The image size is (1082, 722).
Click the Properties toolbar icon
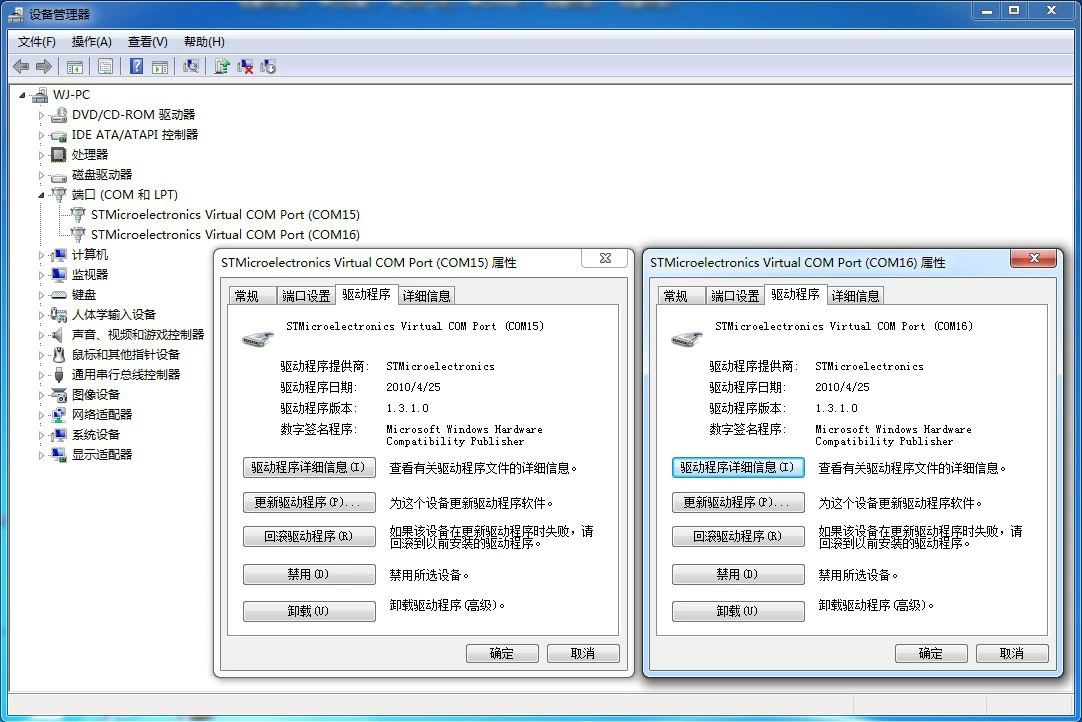[105, 66]
